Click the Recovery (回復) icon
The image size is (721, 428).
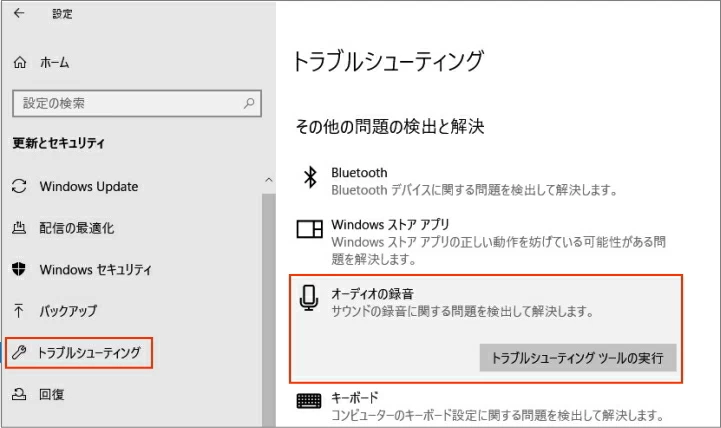(19, 394)
